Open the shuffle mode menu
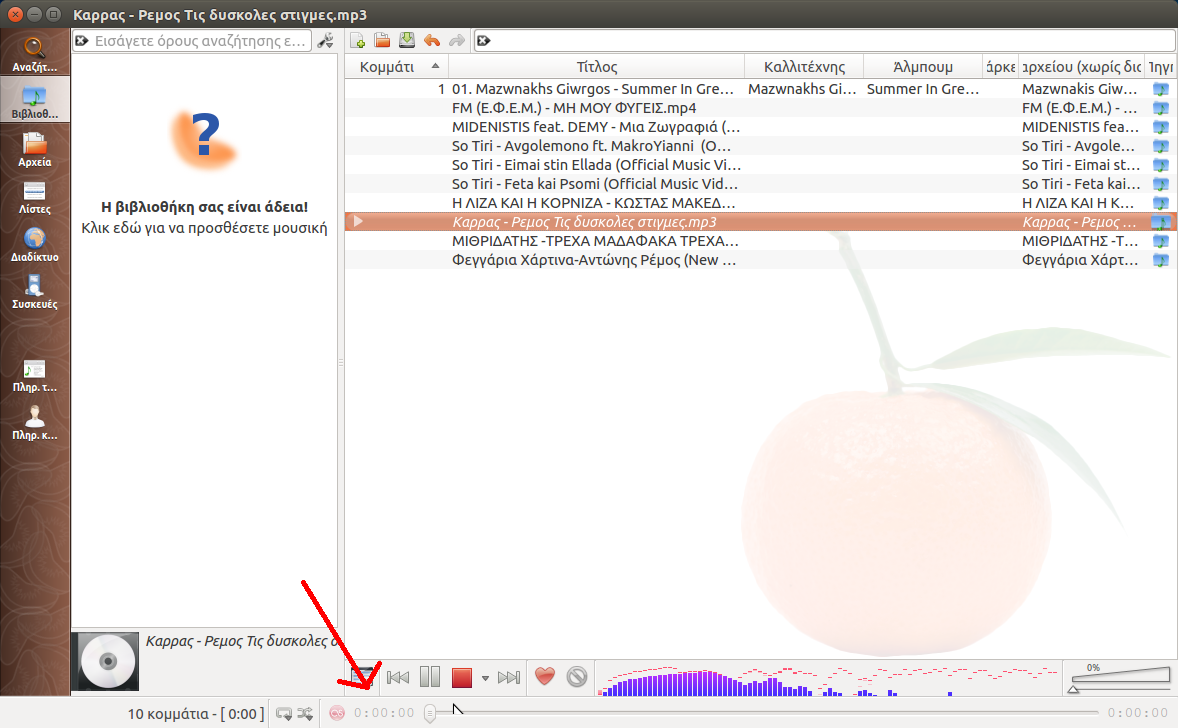The width and height of the screenshot is (1178, 728). (x=305, y=714)
